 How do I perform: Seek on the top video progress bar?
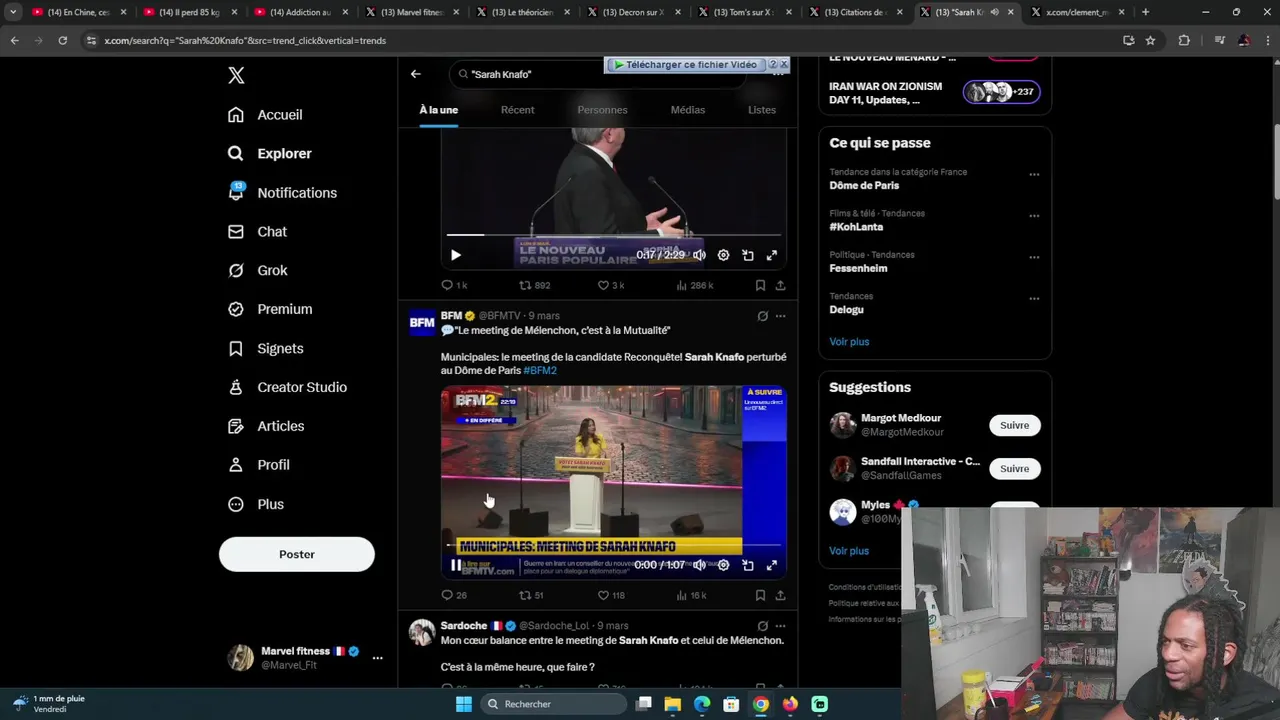point(614,236)
